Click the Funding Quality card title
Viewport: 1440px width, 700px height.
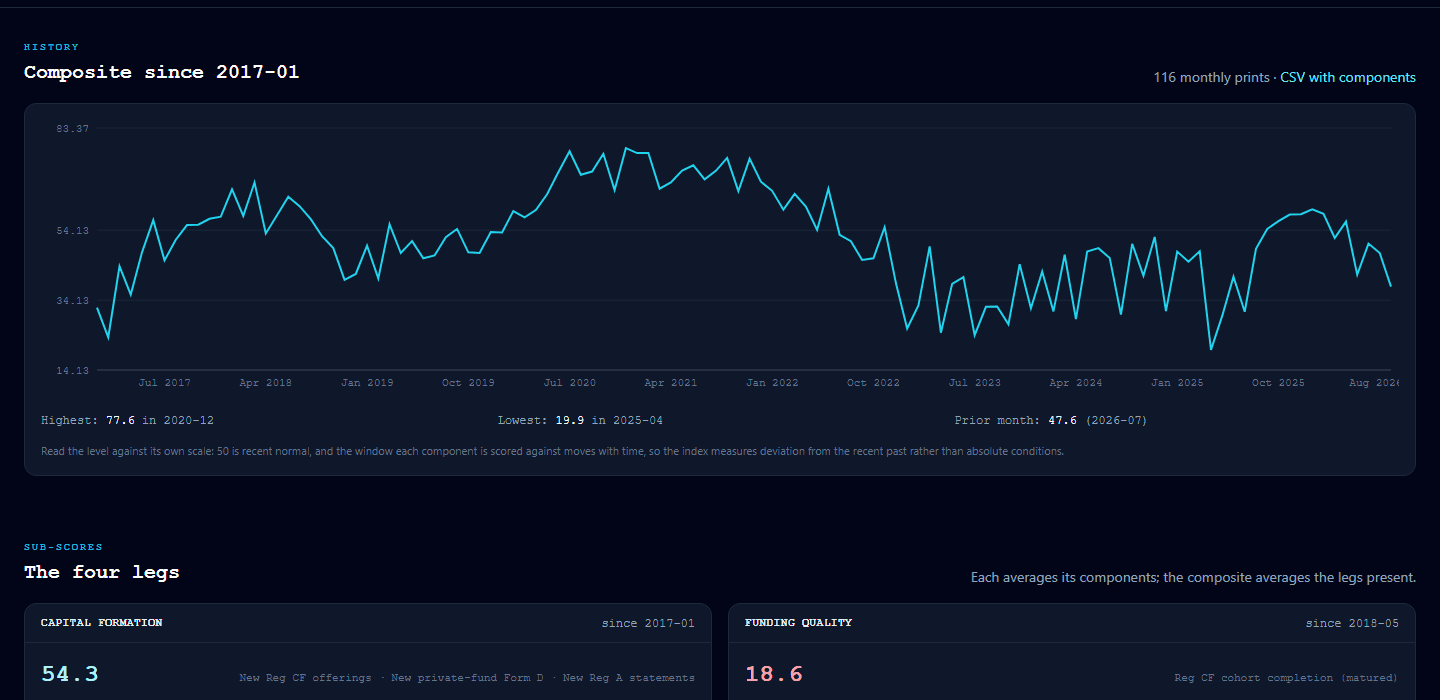tap(798, 623)
